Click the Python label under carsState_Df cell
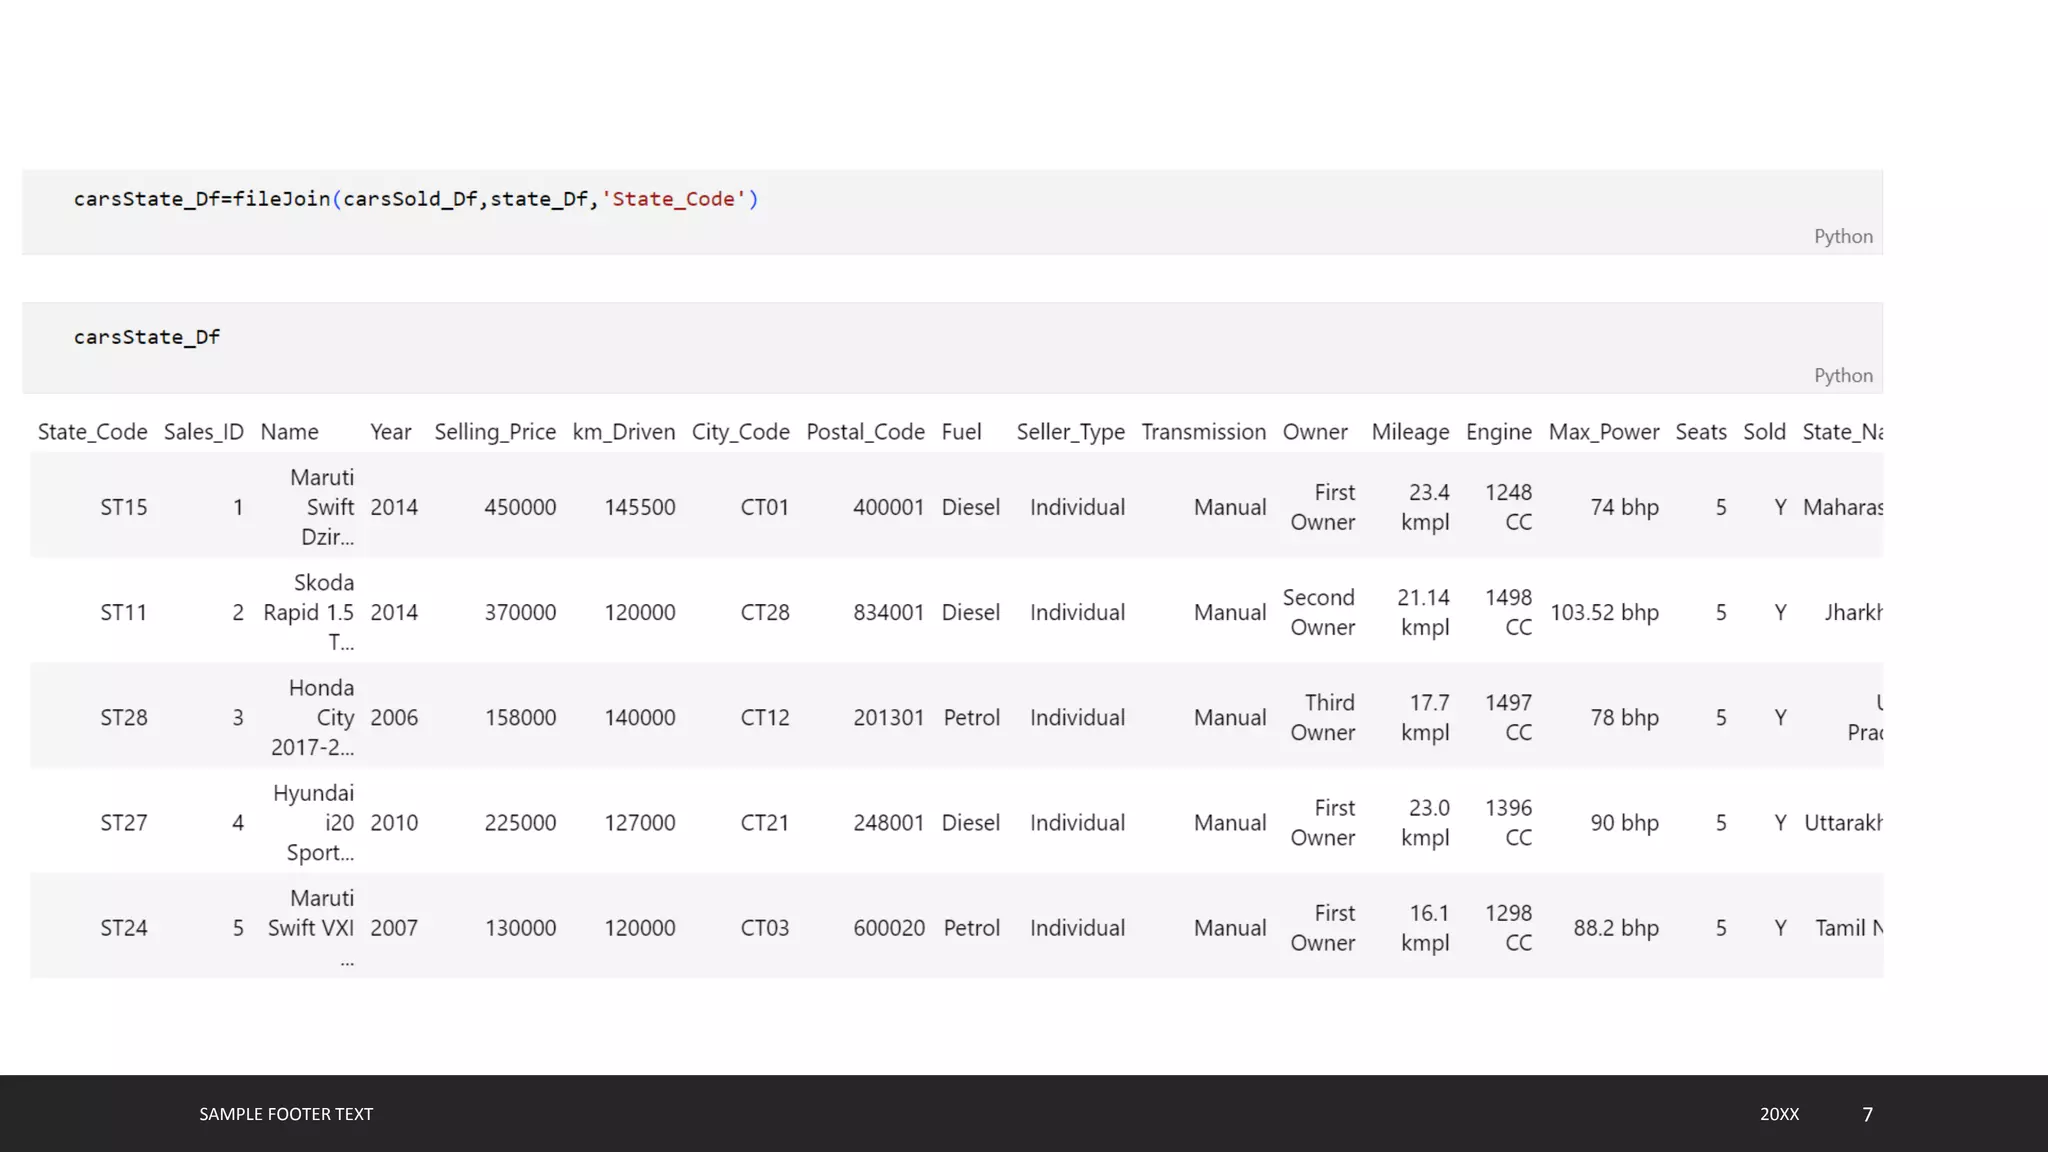Viewport: 2048px width, 1152px height. 1843,376
